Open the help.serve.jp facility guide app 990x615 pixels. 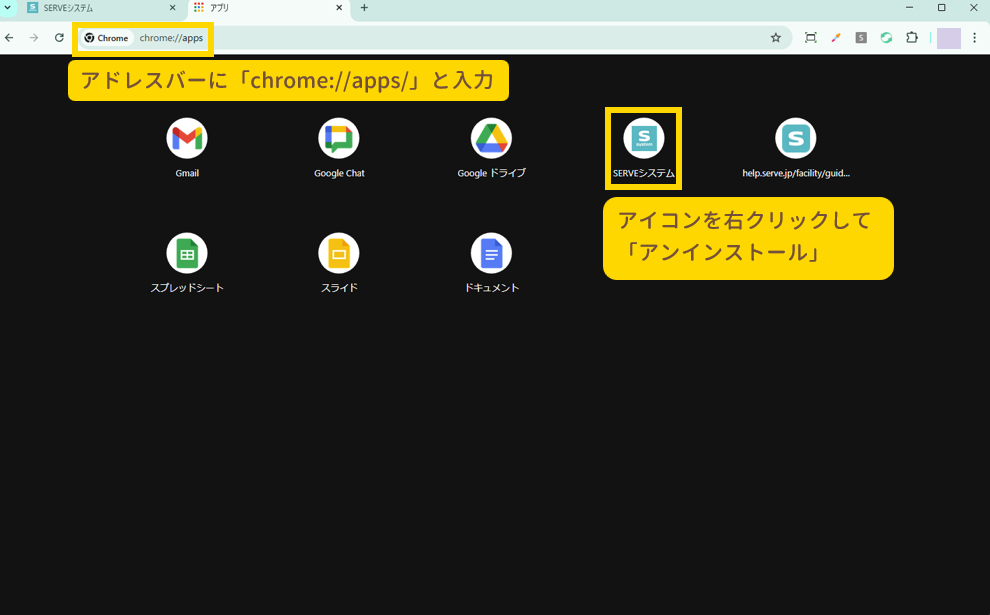795,139
